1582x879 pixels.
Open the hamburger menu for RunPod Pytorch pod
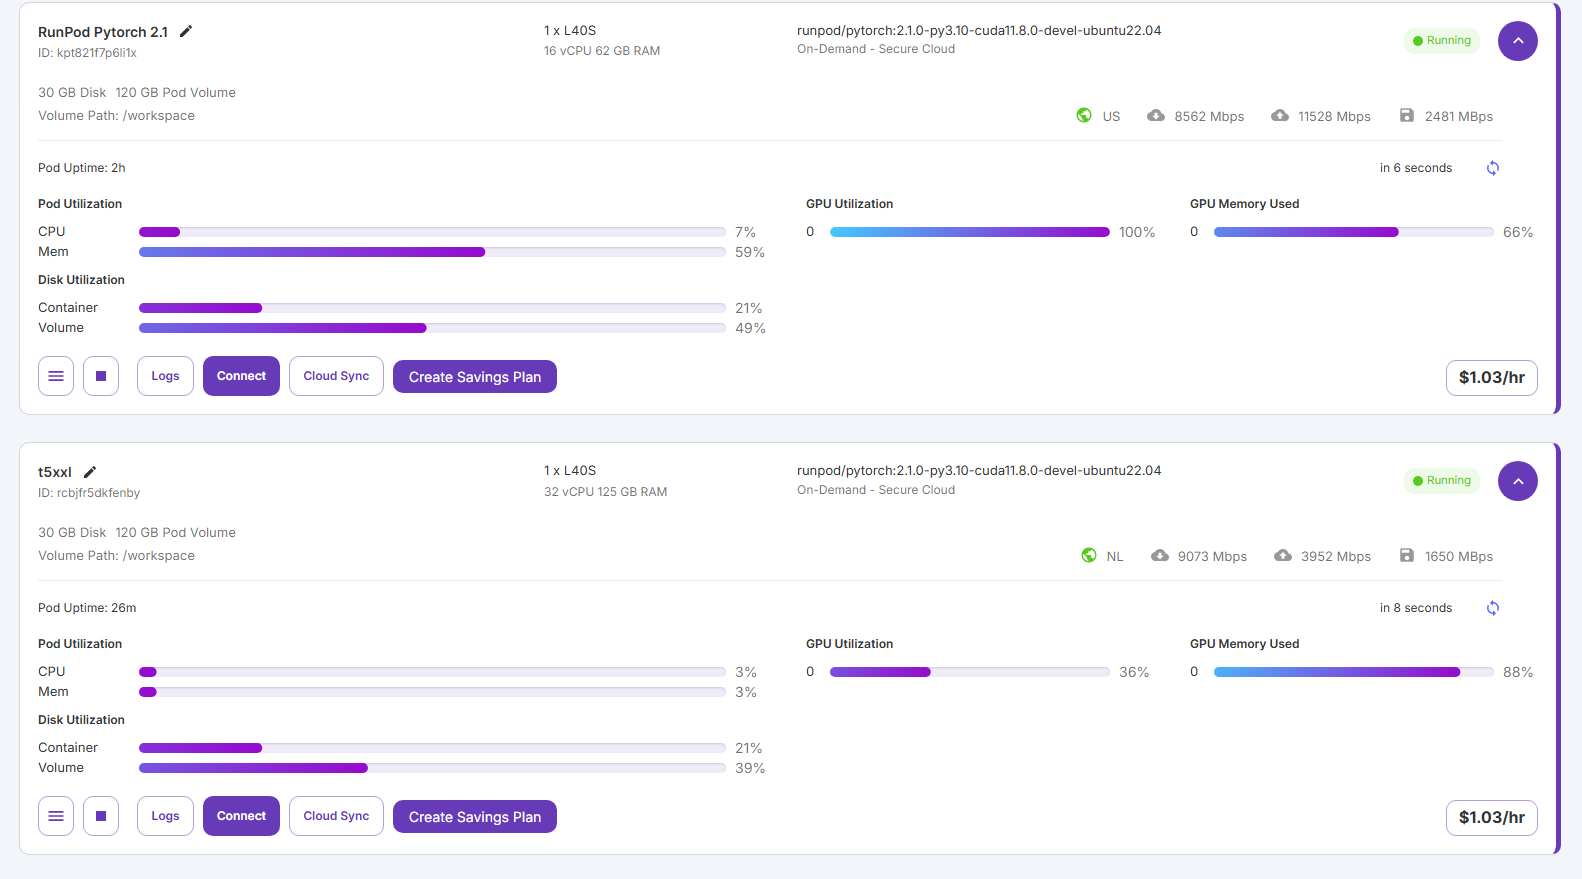pos(56,376)
